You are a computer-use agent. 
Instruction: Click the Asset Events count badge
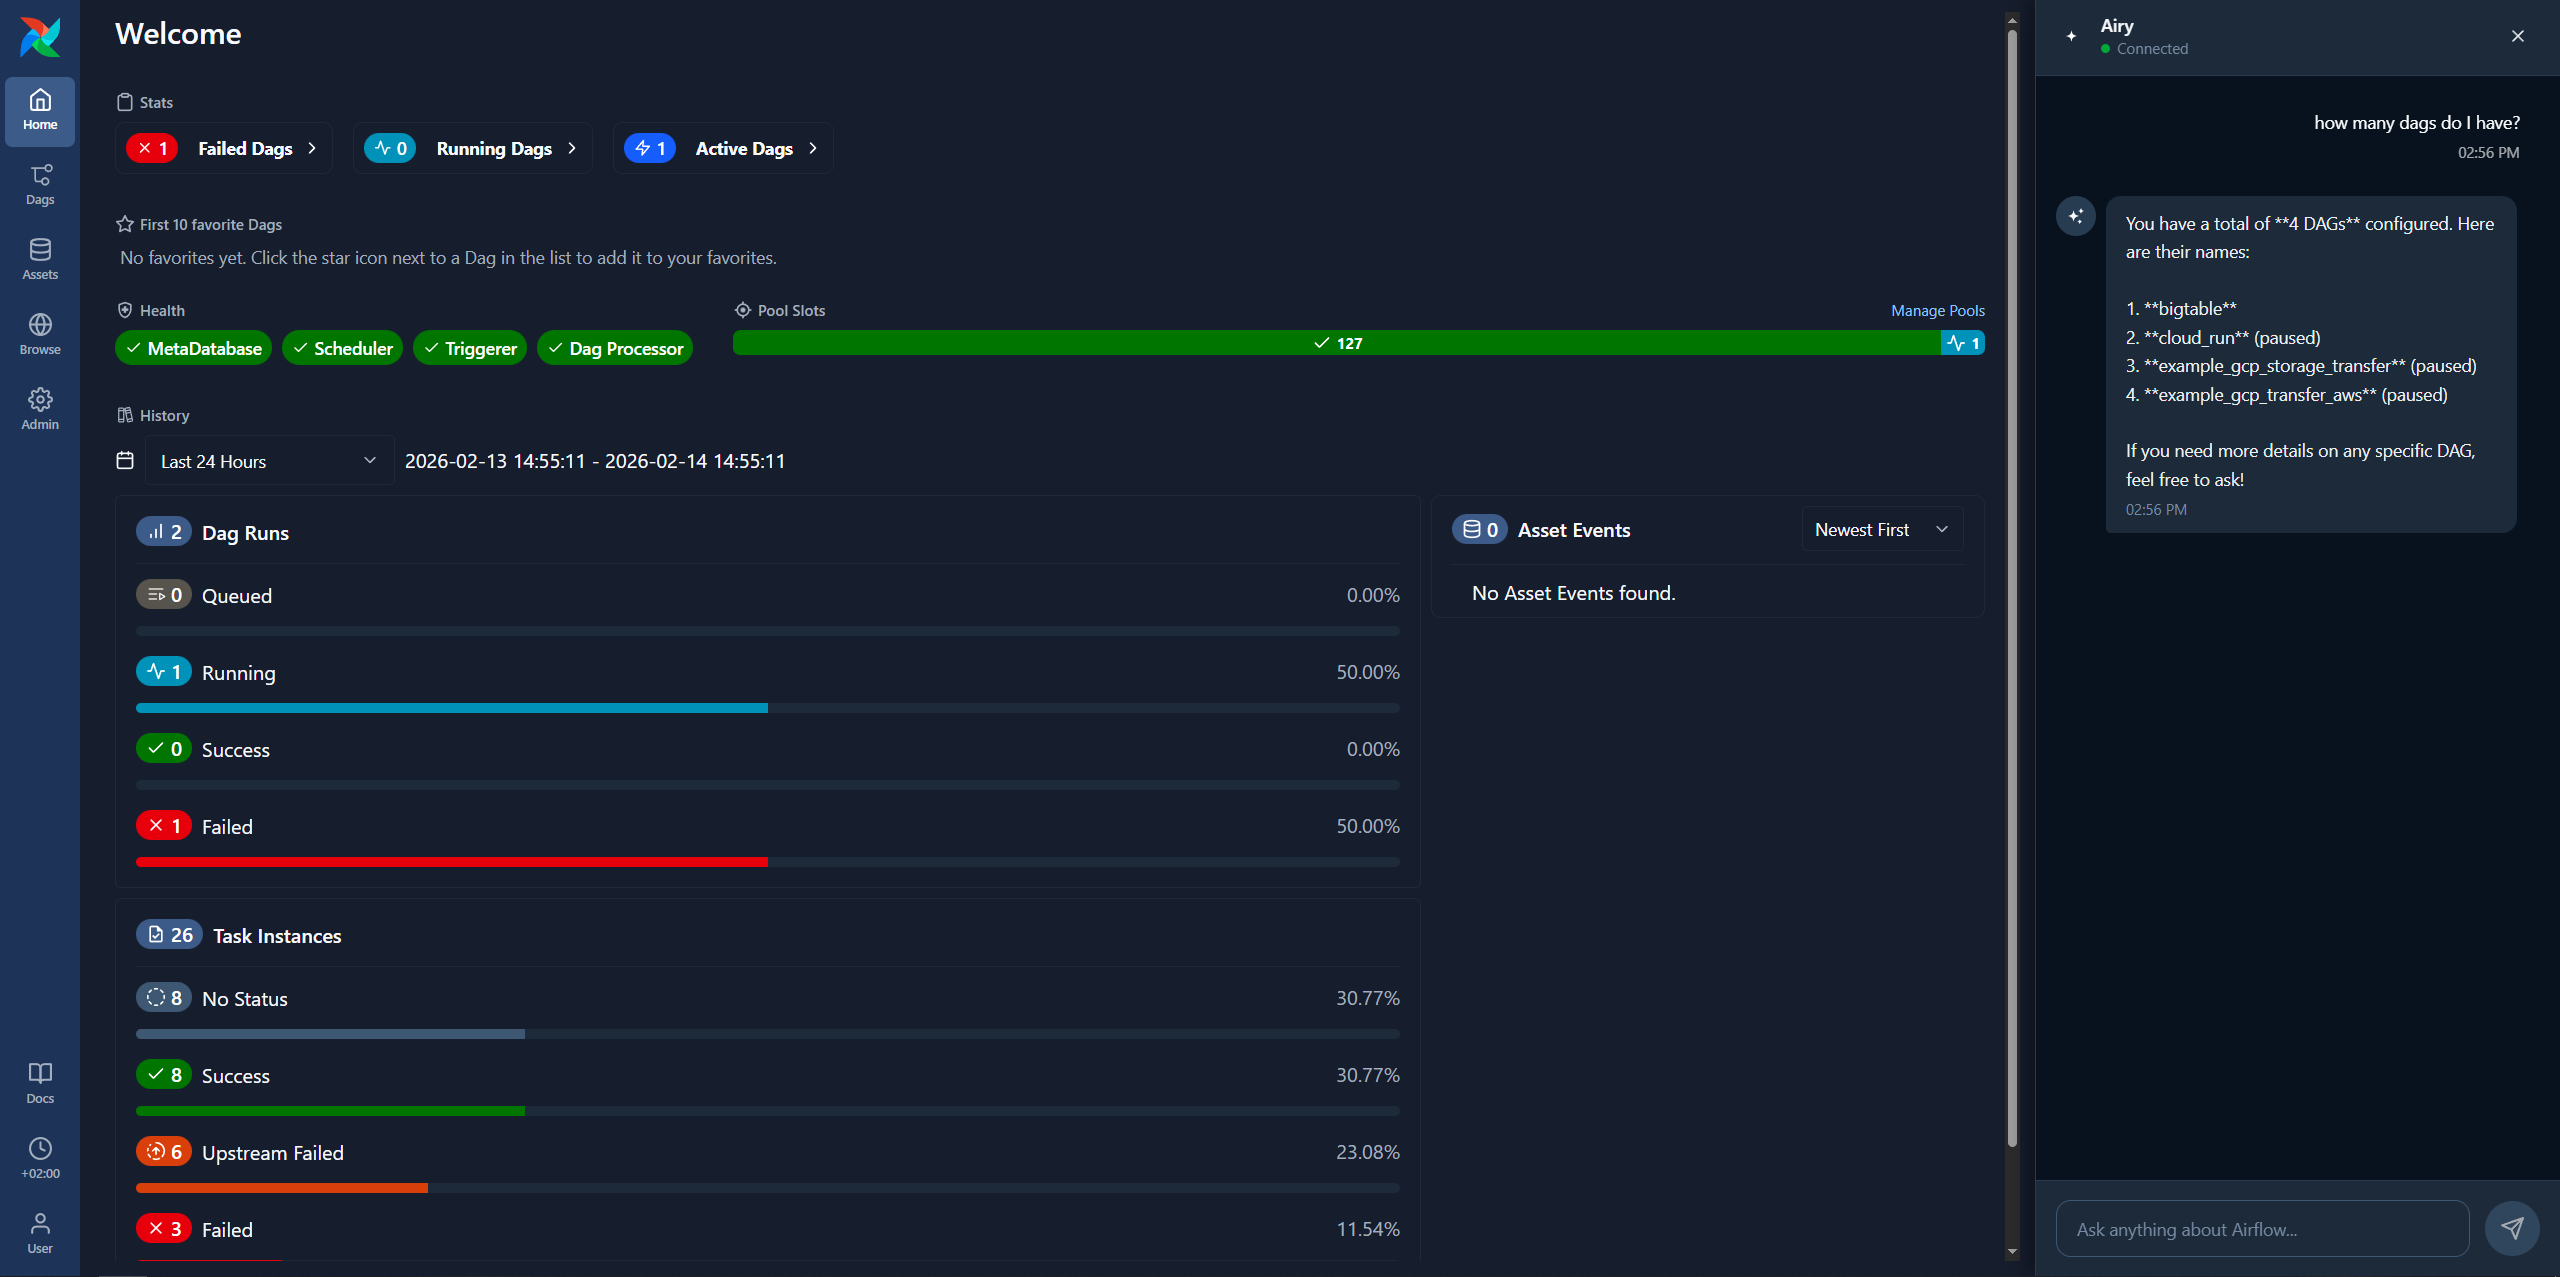click(1480, 530)
